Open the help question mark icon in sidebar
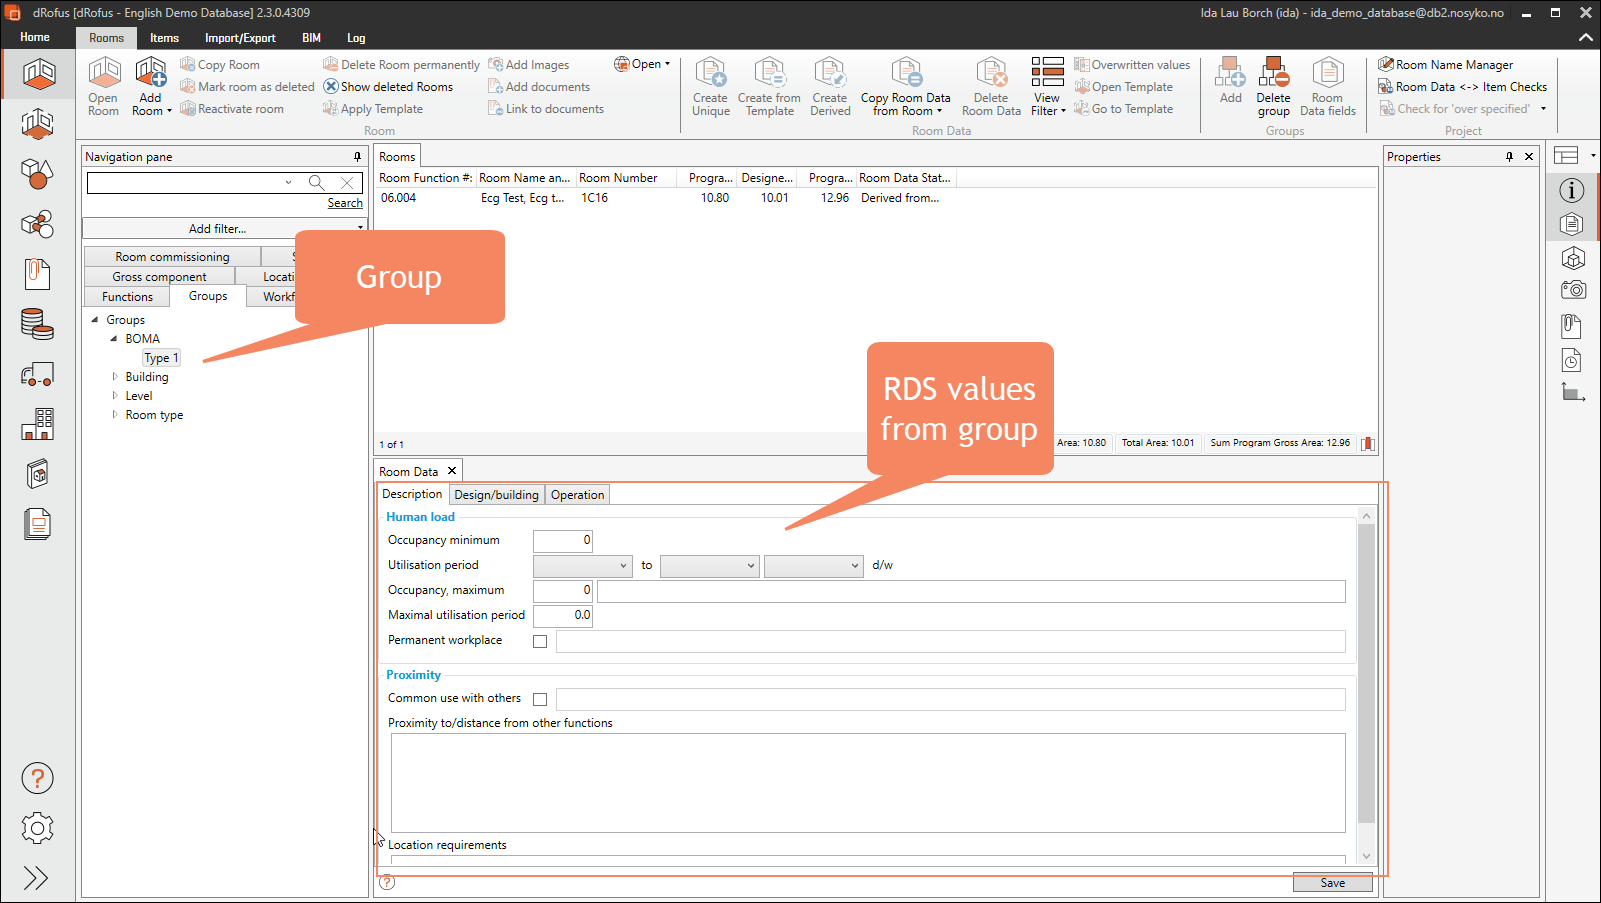Screen dimensions: 1601x903 click(37, 778)
